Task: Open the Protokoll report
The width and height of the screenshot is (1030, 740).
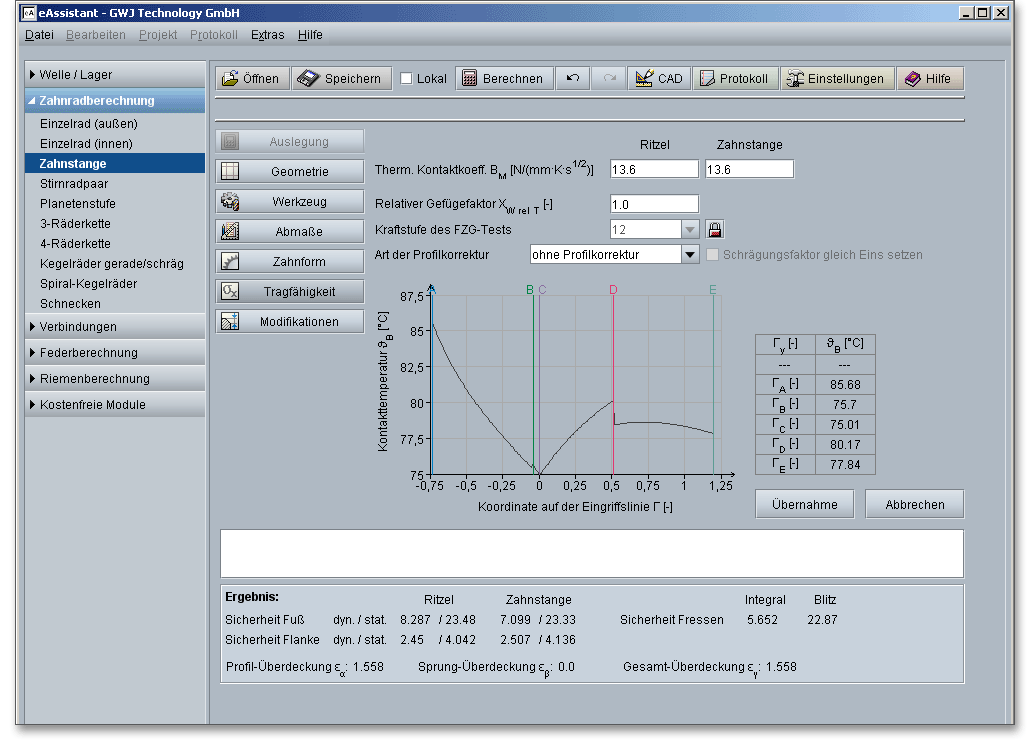Action: (735, 79)
